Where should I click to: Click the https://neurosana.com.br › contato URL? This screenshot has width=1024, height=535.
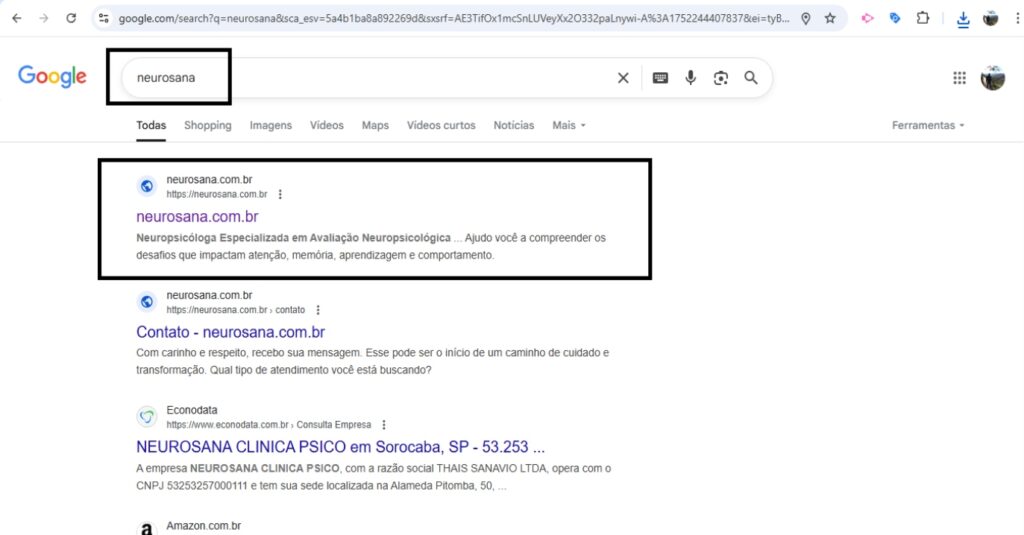click(236, 310)
